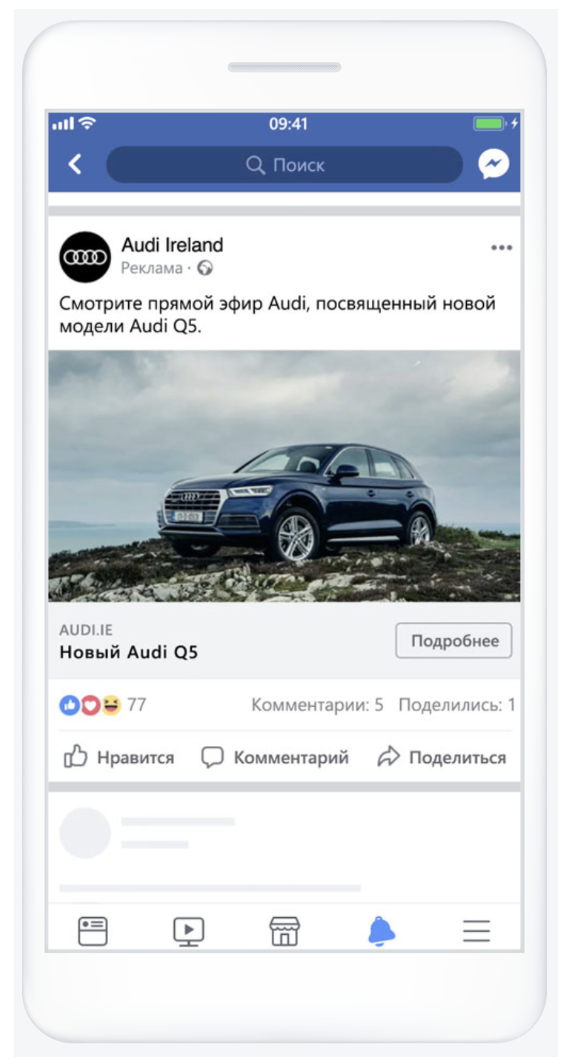The height and width of the screenshot is (1064, 562).
Task: Open the Audi Q5 ad image
Action: pyautogui.click(x=284, y=476)
